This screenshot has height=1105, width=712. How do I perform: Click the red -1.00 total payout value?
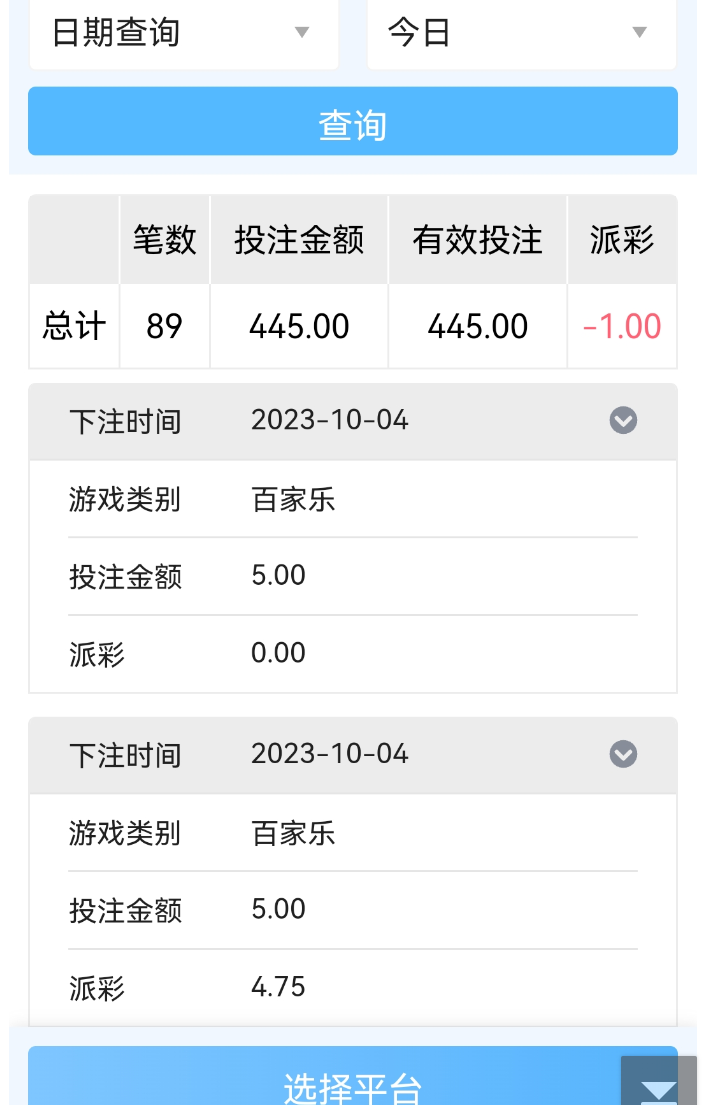coord(621,326)
